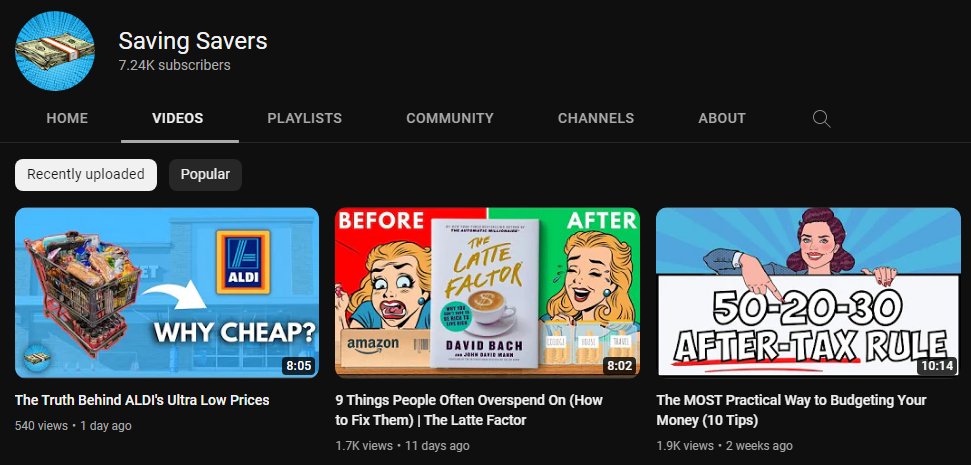Screen dimensions: 971x465
Task: Play the ALDI Why Cheap thumbnail
Action: (x=167, y=292)
